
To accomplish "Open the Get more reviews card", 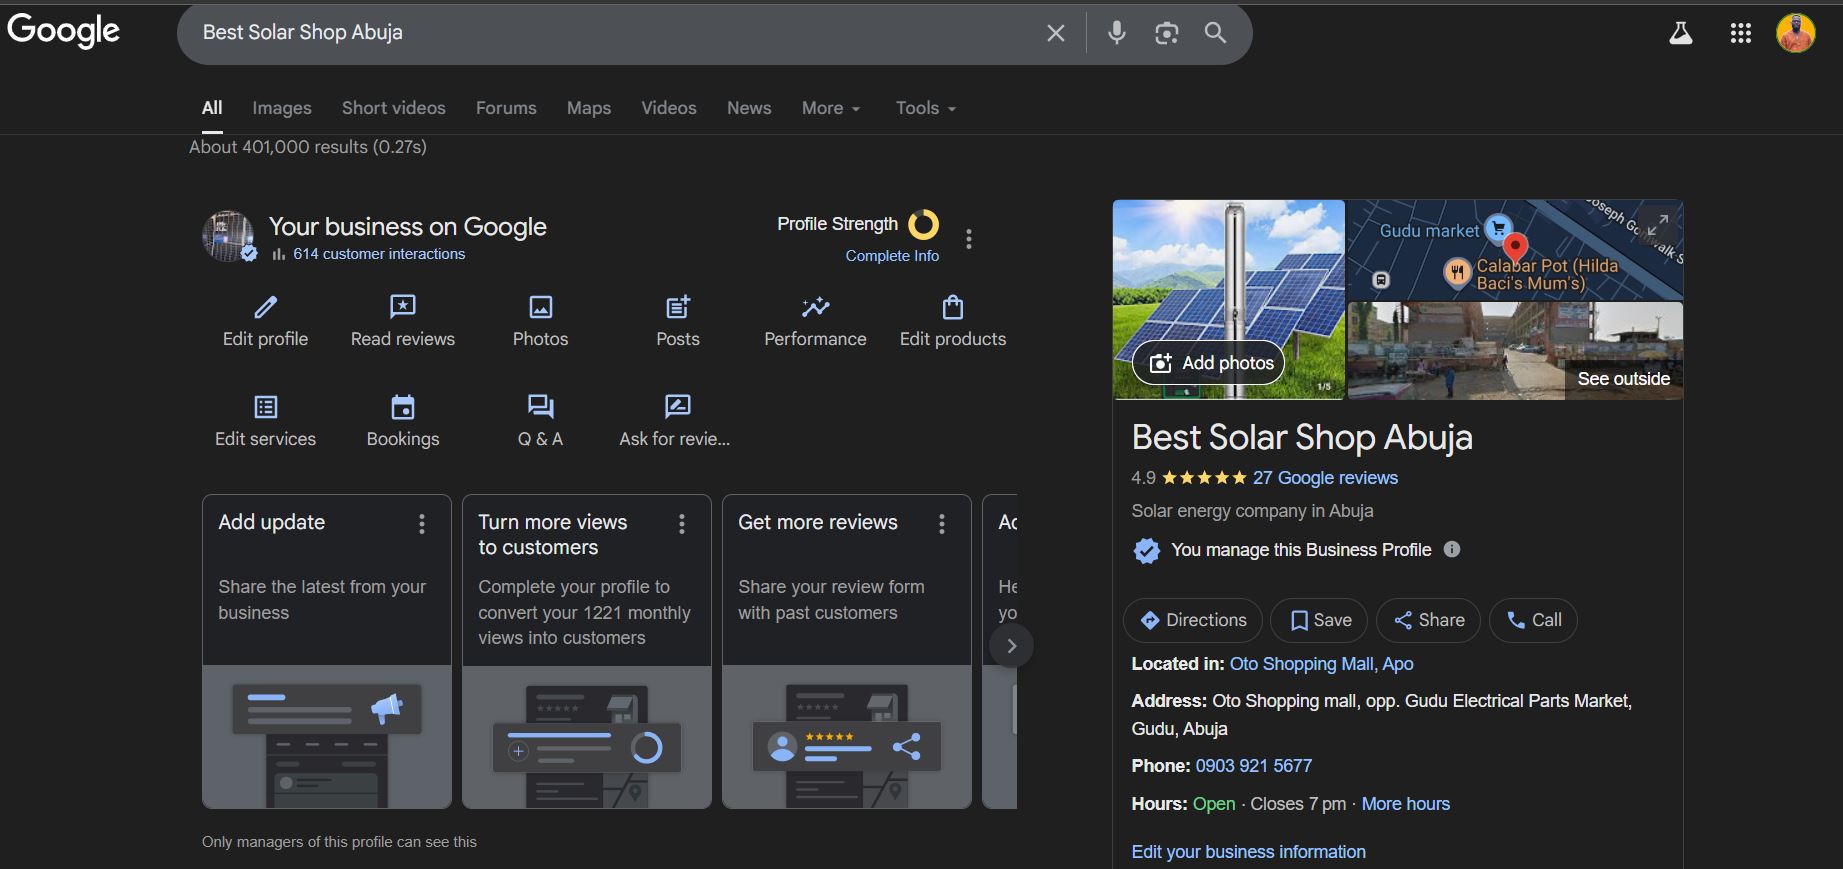I will [847, 651].
